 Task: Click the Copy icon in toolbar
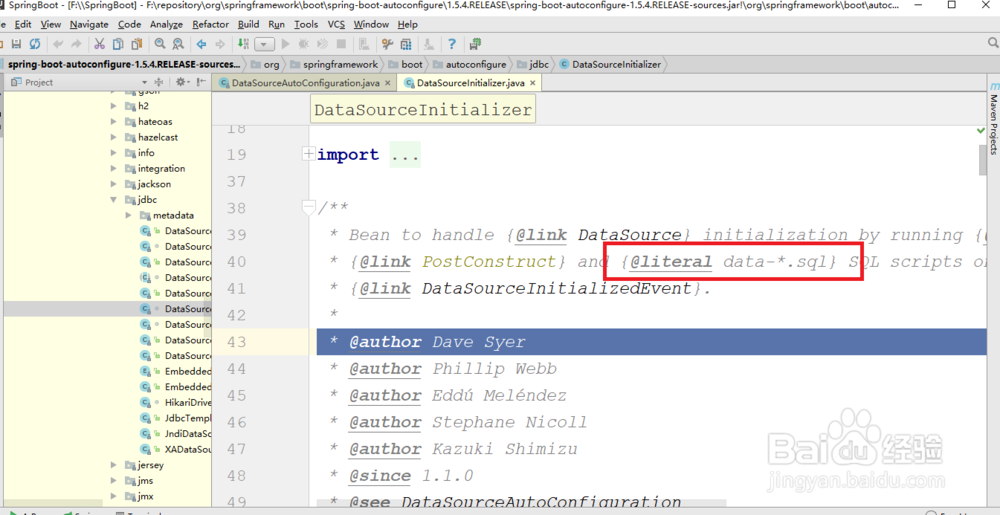pos(118,44)
